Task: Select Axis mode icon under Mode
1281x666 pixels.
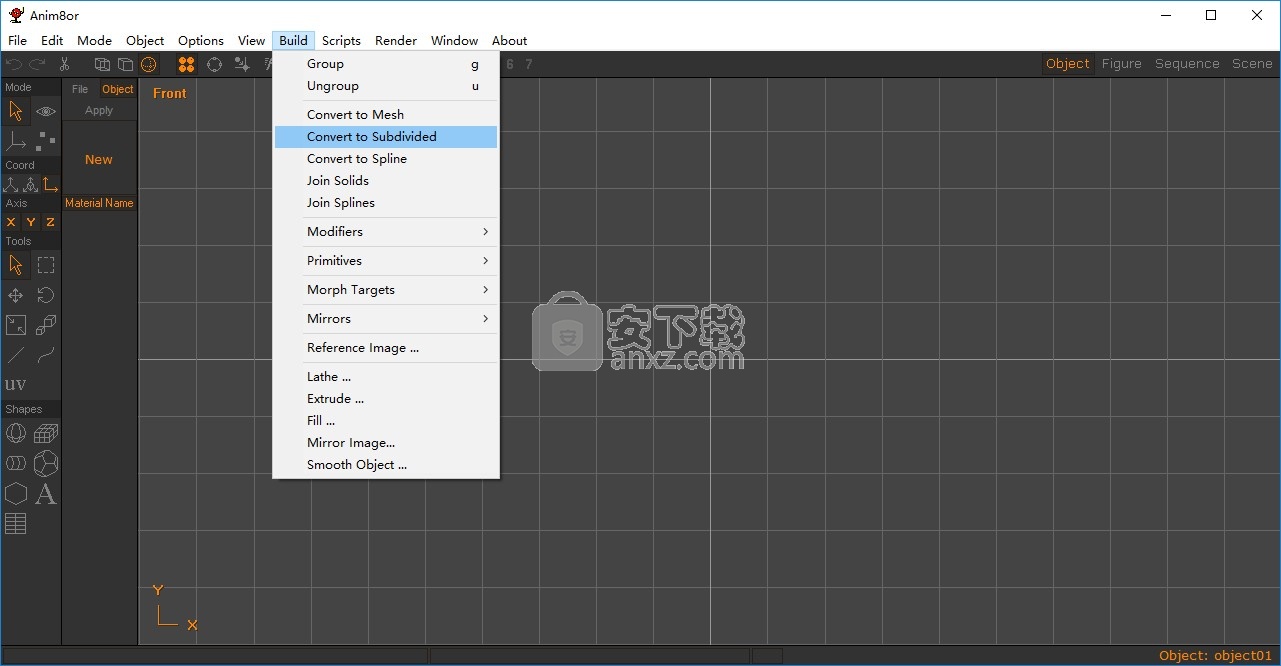Action: click(x=16, y=141)
